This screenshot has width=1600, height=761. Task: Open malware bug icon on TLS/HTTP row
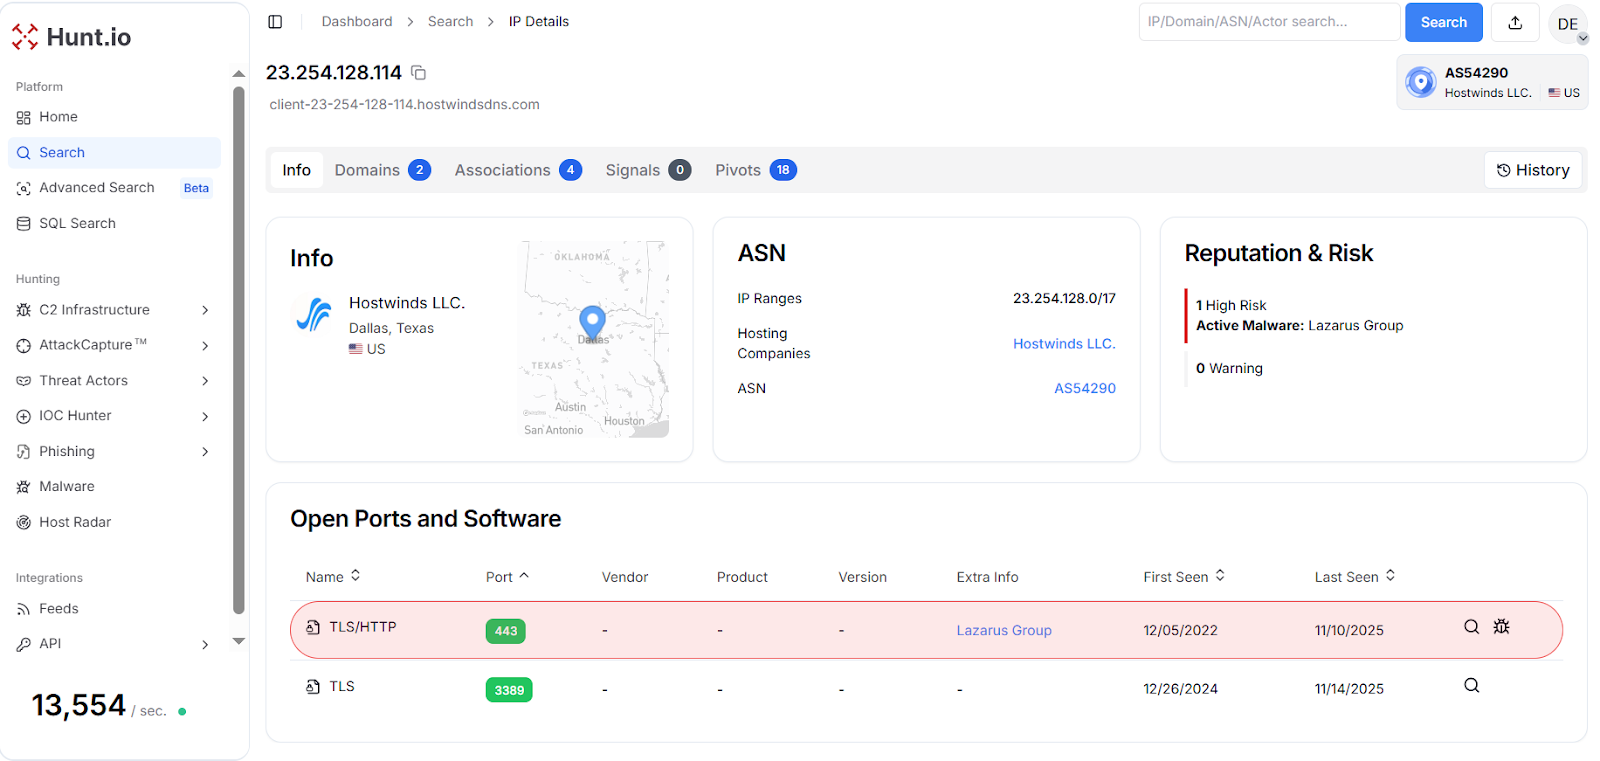pos(1501,627)
